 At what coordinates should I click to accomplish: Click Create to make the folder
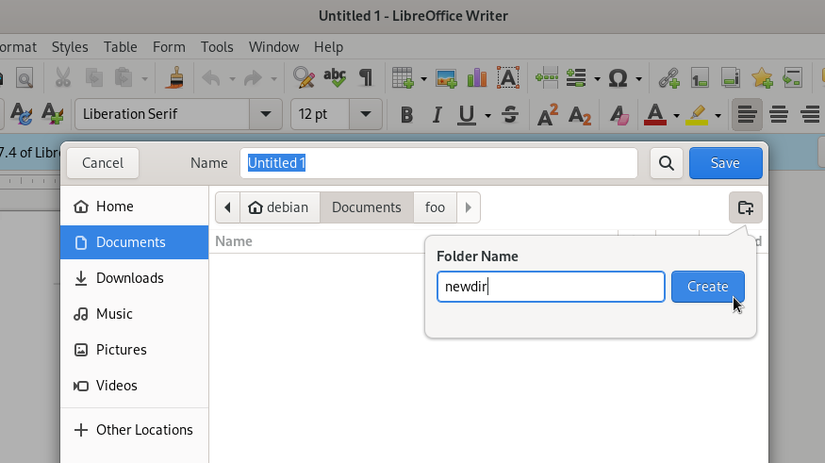pyautogui.click(x=708, y=287)
